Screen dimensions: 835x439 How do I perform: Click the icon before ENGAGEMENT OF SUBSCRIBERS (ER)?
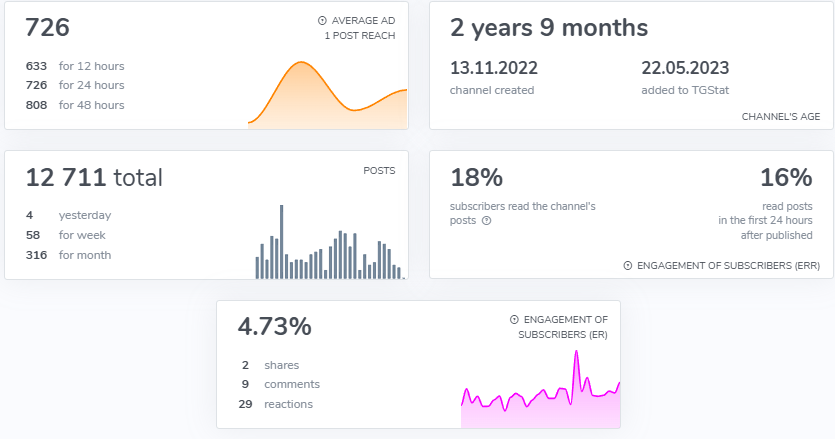coord(513,319)
